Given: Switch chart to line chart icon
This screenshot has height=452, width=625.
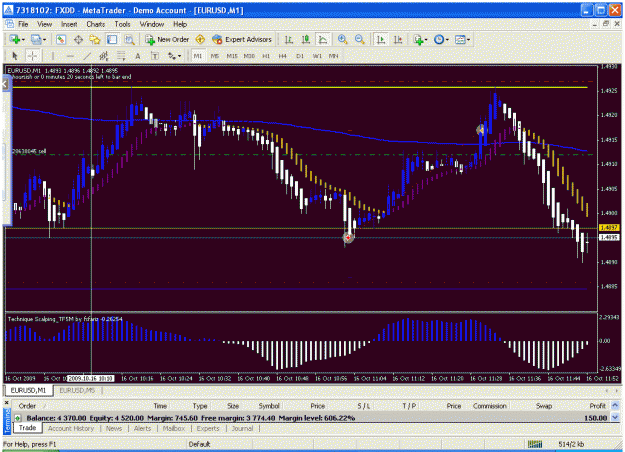Looking at the screenshot, I should point(322,39).
